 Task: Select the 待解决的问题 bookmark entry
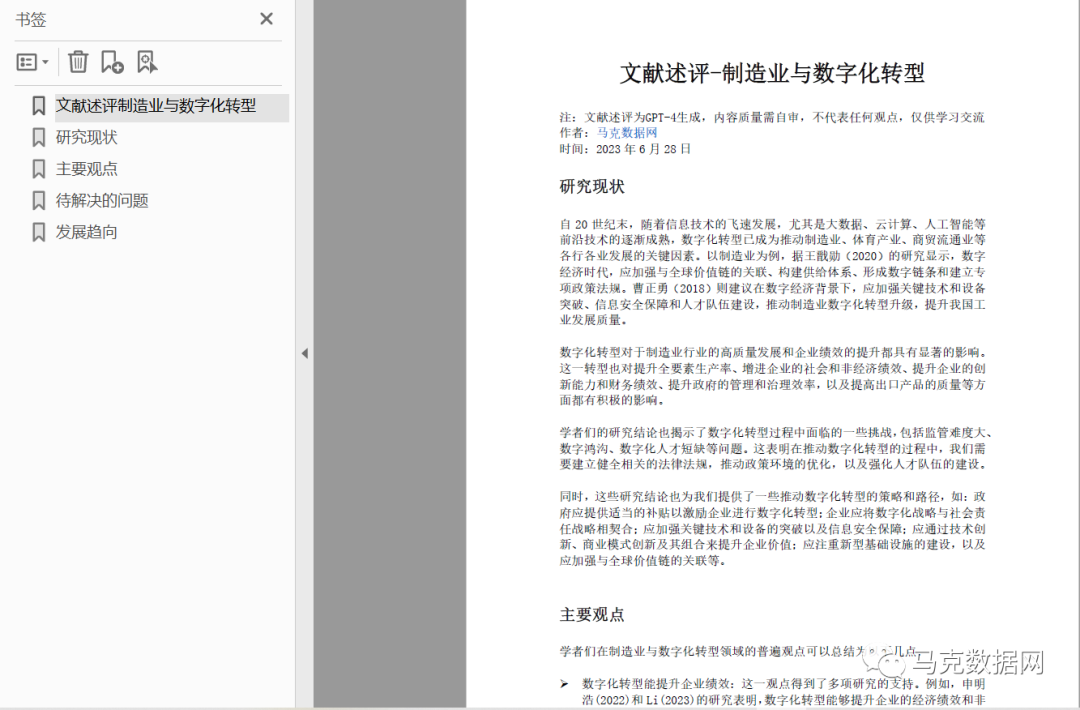tap(104, 200)
